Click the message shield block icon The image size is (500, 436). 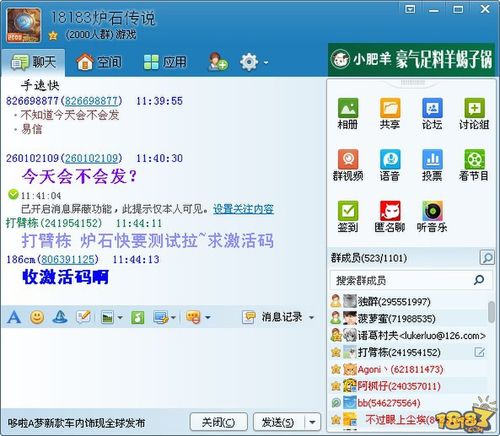(193, 317)
